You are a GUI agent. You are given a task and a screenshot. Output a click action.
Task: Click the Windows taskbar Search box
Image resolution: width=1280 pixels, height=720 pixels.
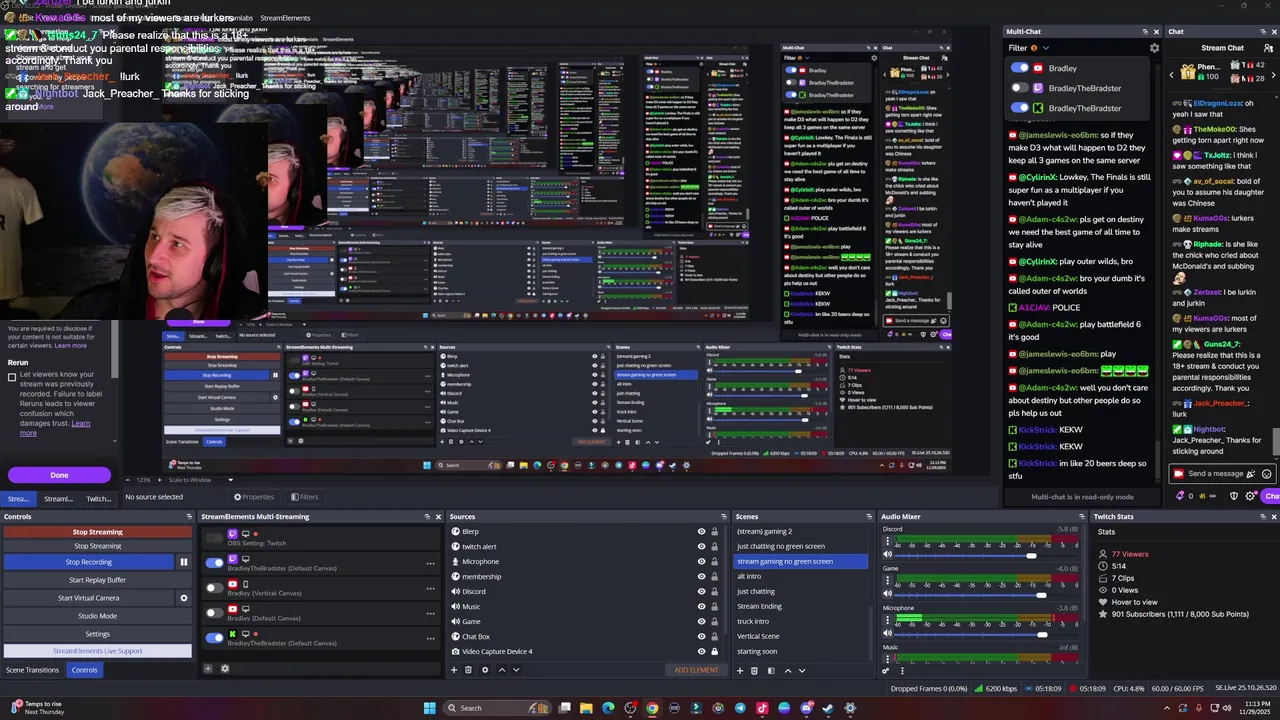point(495,708)
